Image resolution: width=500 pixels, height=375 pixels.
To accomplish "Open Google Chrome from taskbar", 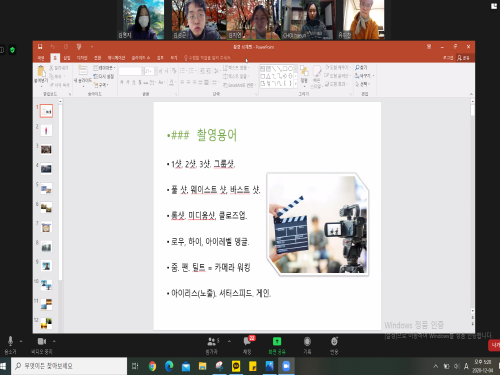I will tap(152, 366).
